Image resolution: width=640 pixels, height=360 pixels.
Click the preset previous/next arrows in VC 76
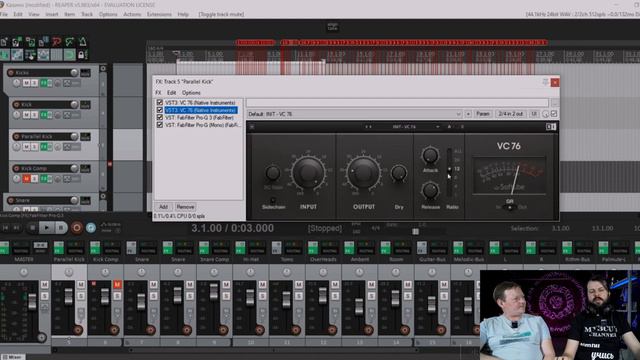(x=368, y=127)
